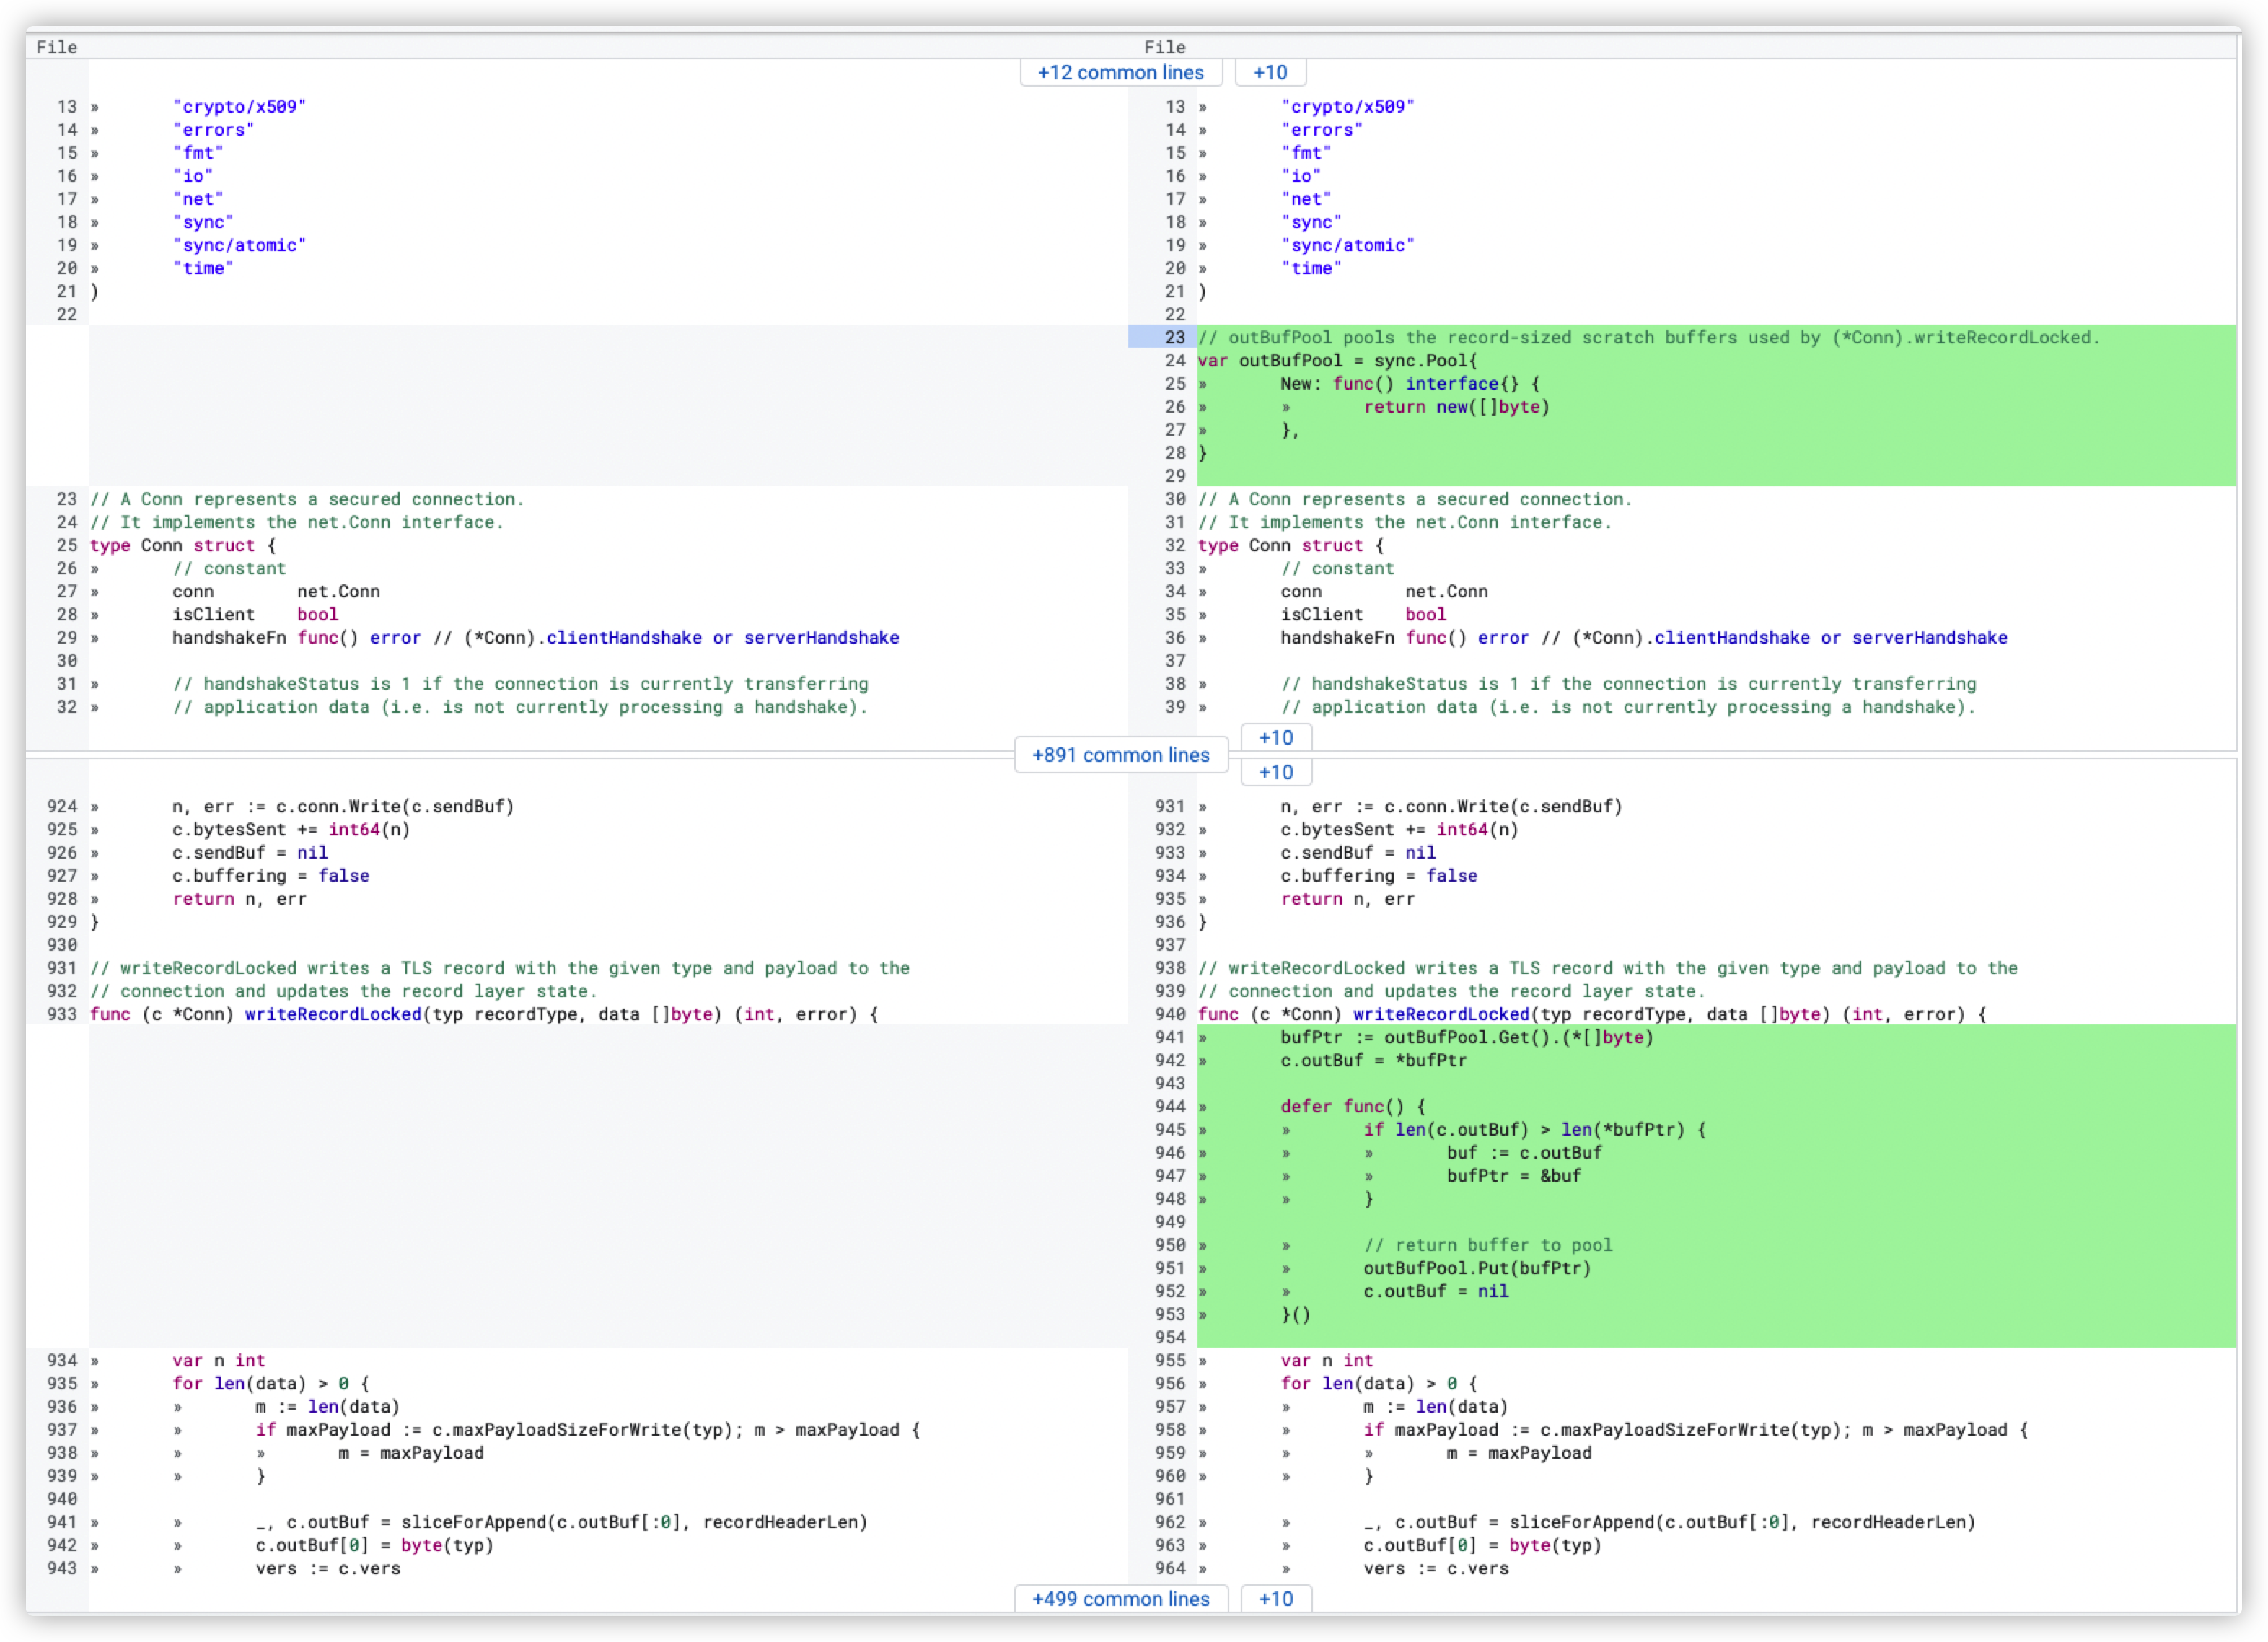This screenshot has height=1642, width=2268.
Task: Click 'return new([]byte)' on added line 26
Action: pyautogui.click(x=1457, y=406)
